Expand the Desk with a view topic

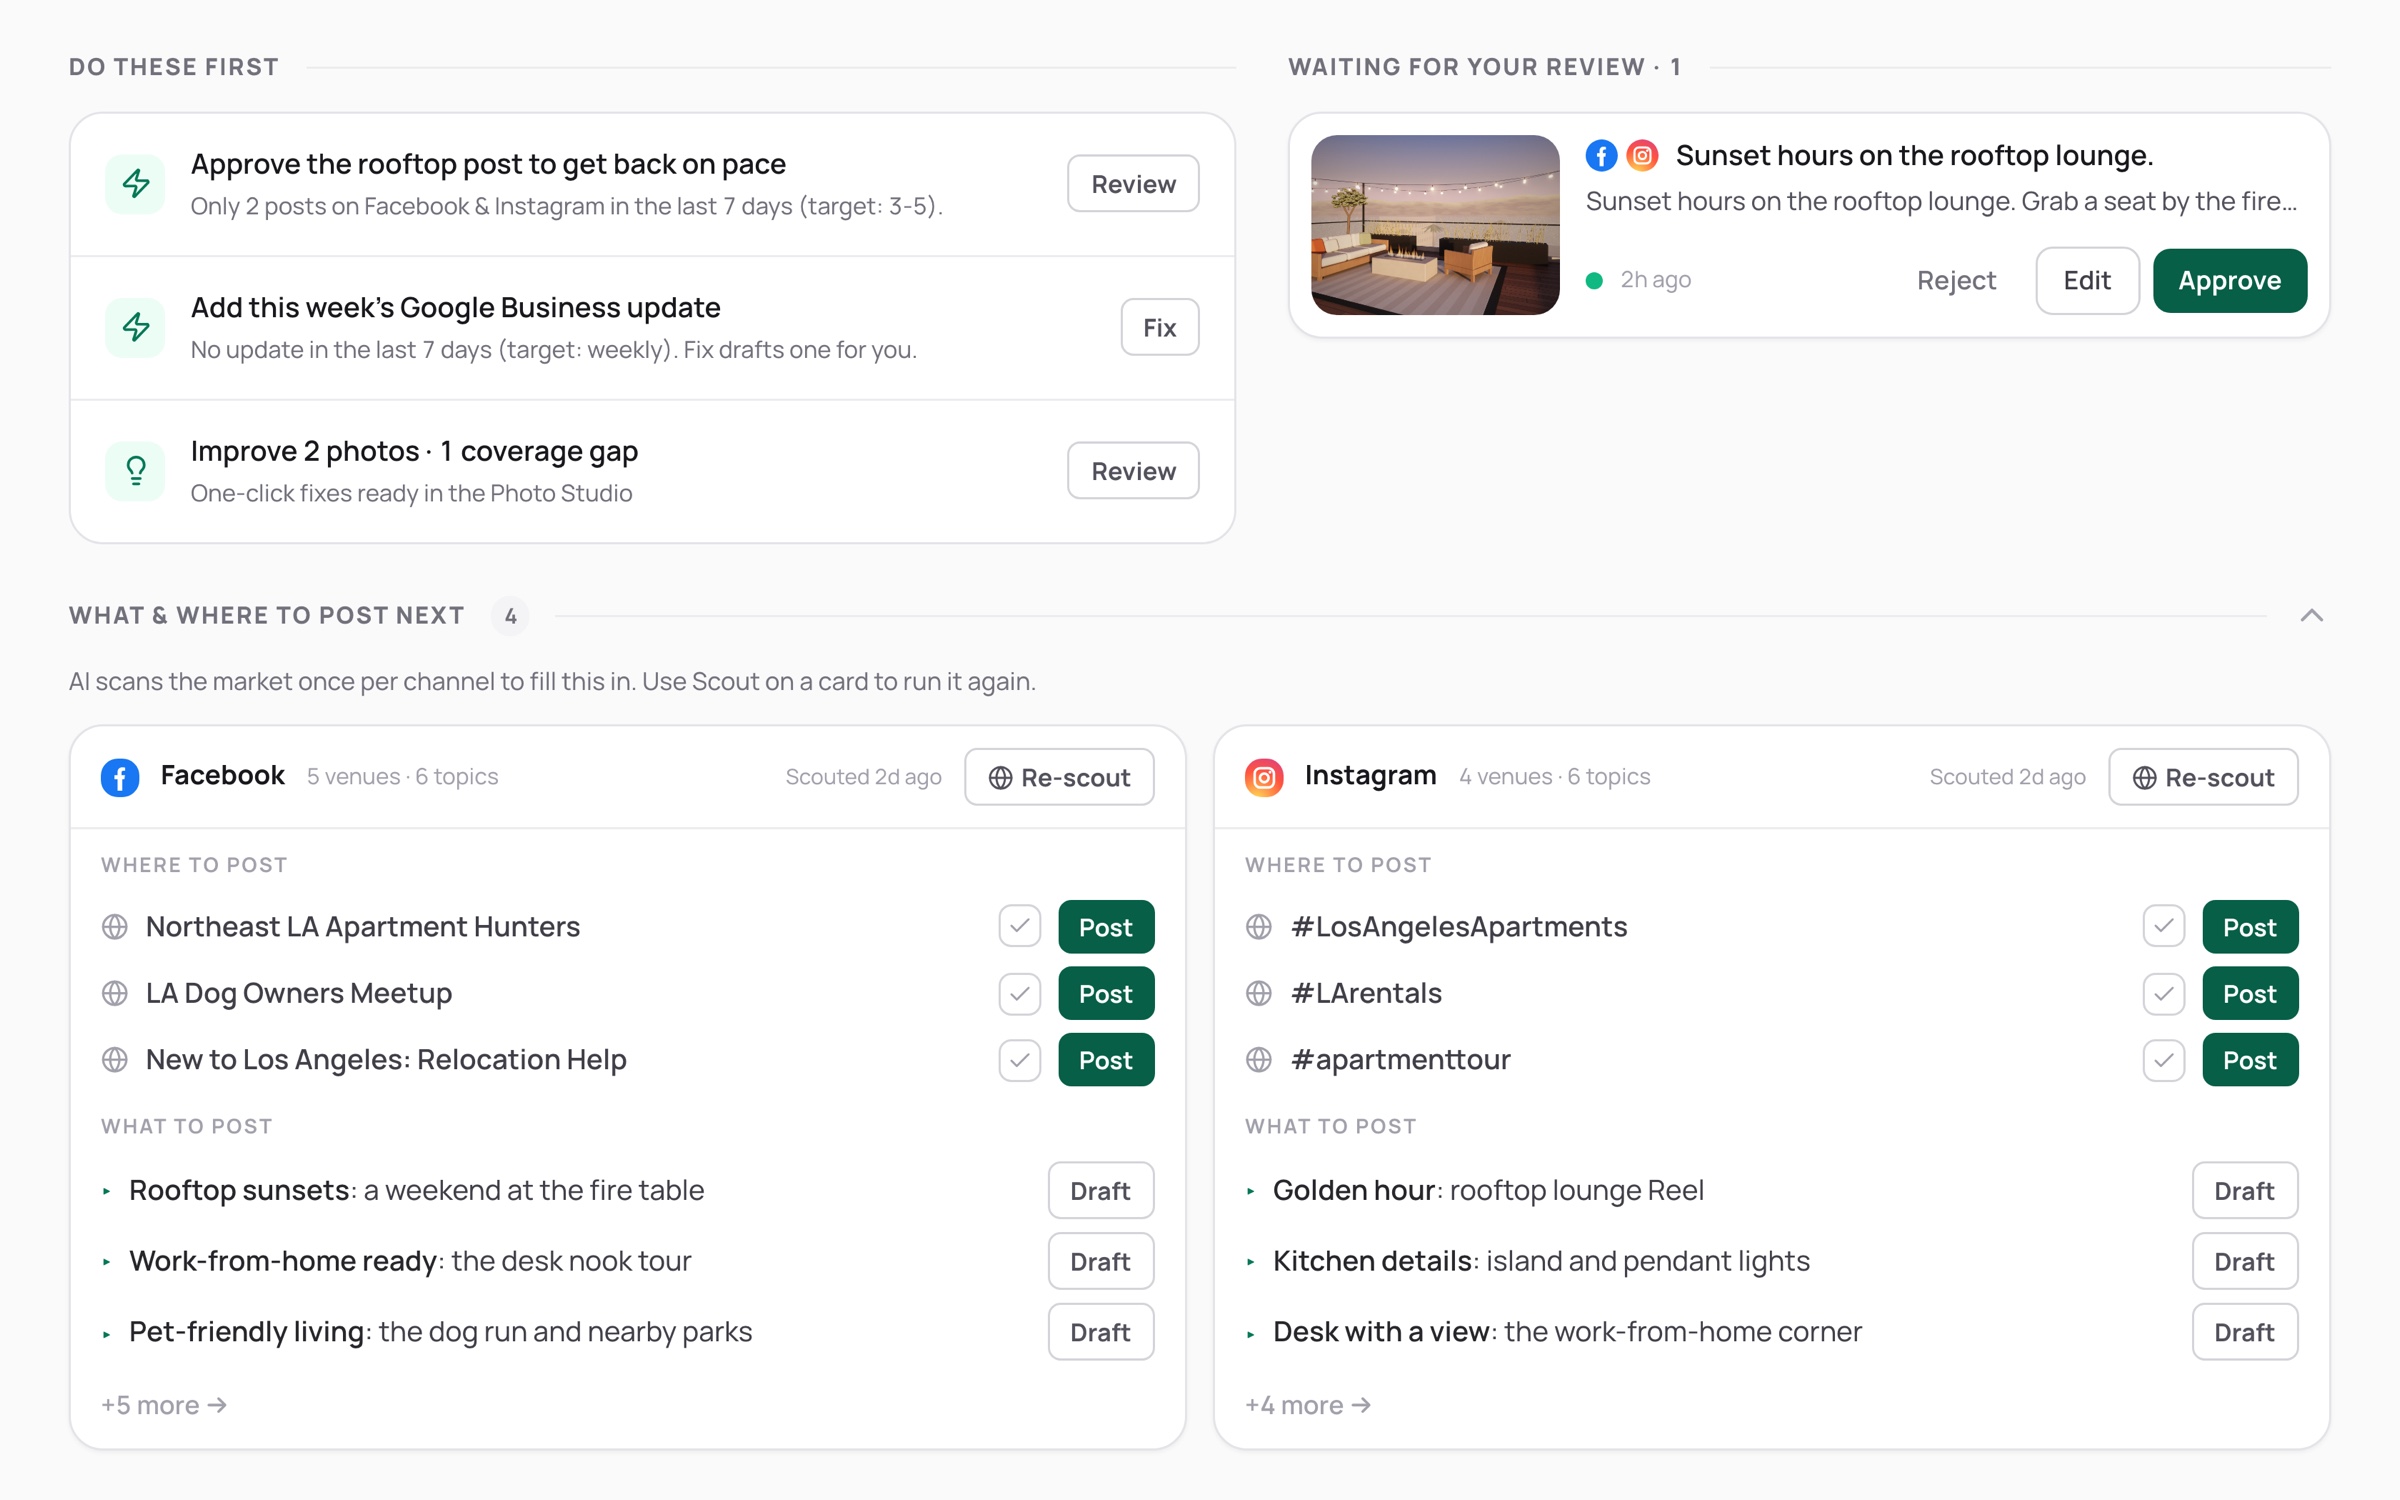pyautogui.click(x=1251, y=1333)
